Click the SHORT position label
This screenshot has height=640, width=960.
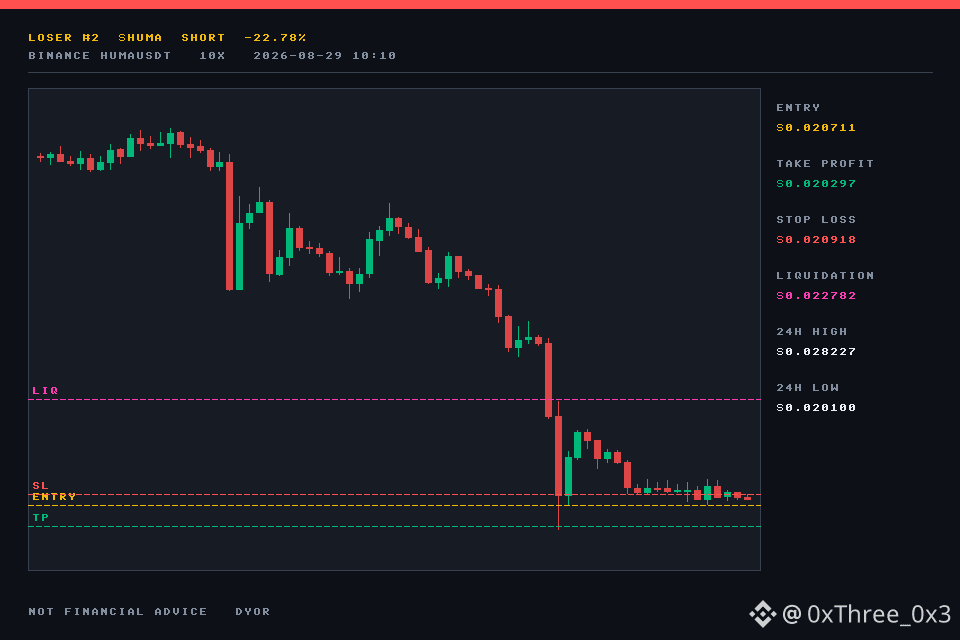203,37
